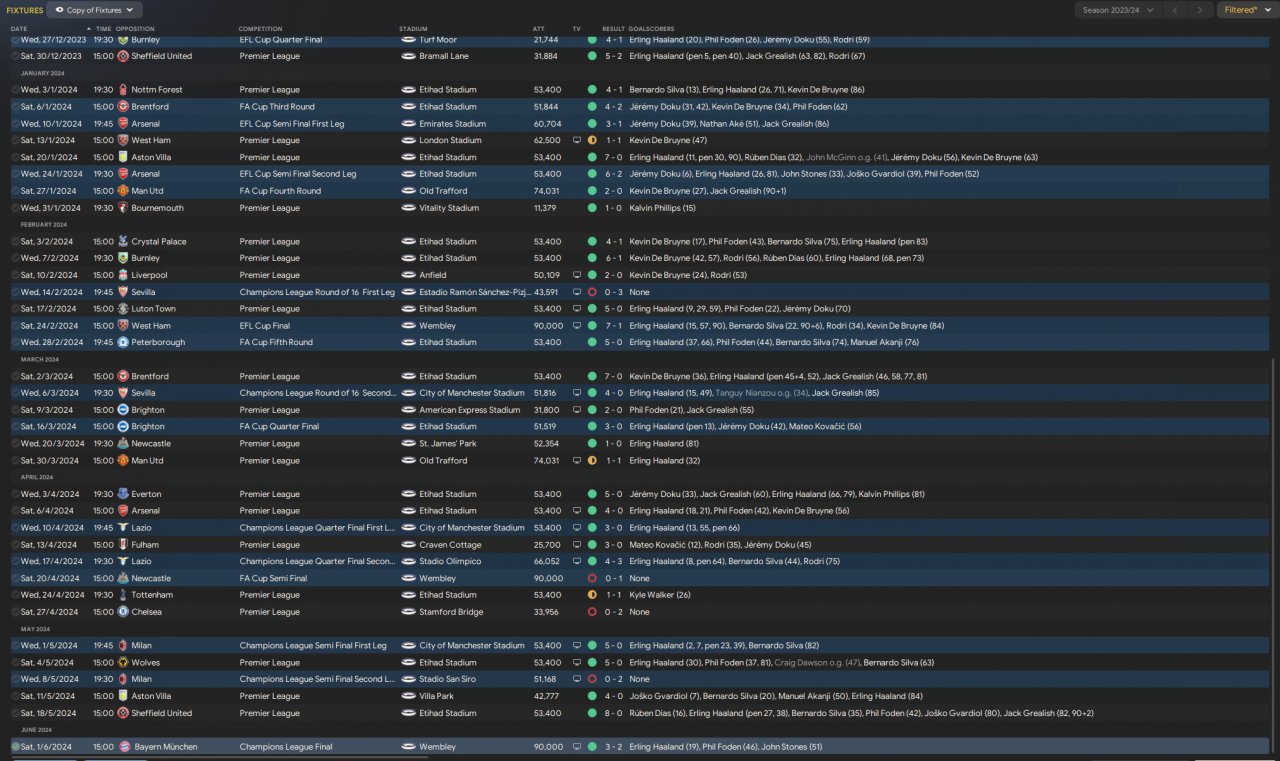The width and height of the screenshot is (1280, 761).
Task: Go to the previous season with the left arrow
Action: coord(1176,10)
